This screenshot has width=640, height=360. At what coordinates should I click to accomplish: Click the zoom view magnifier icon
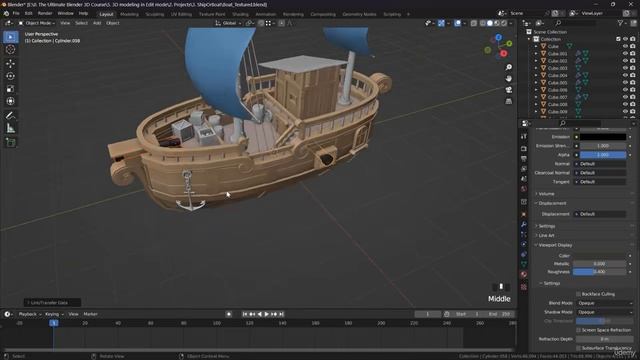[509, 67]
